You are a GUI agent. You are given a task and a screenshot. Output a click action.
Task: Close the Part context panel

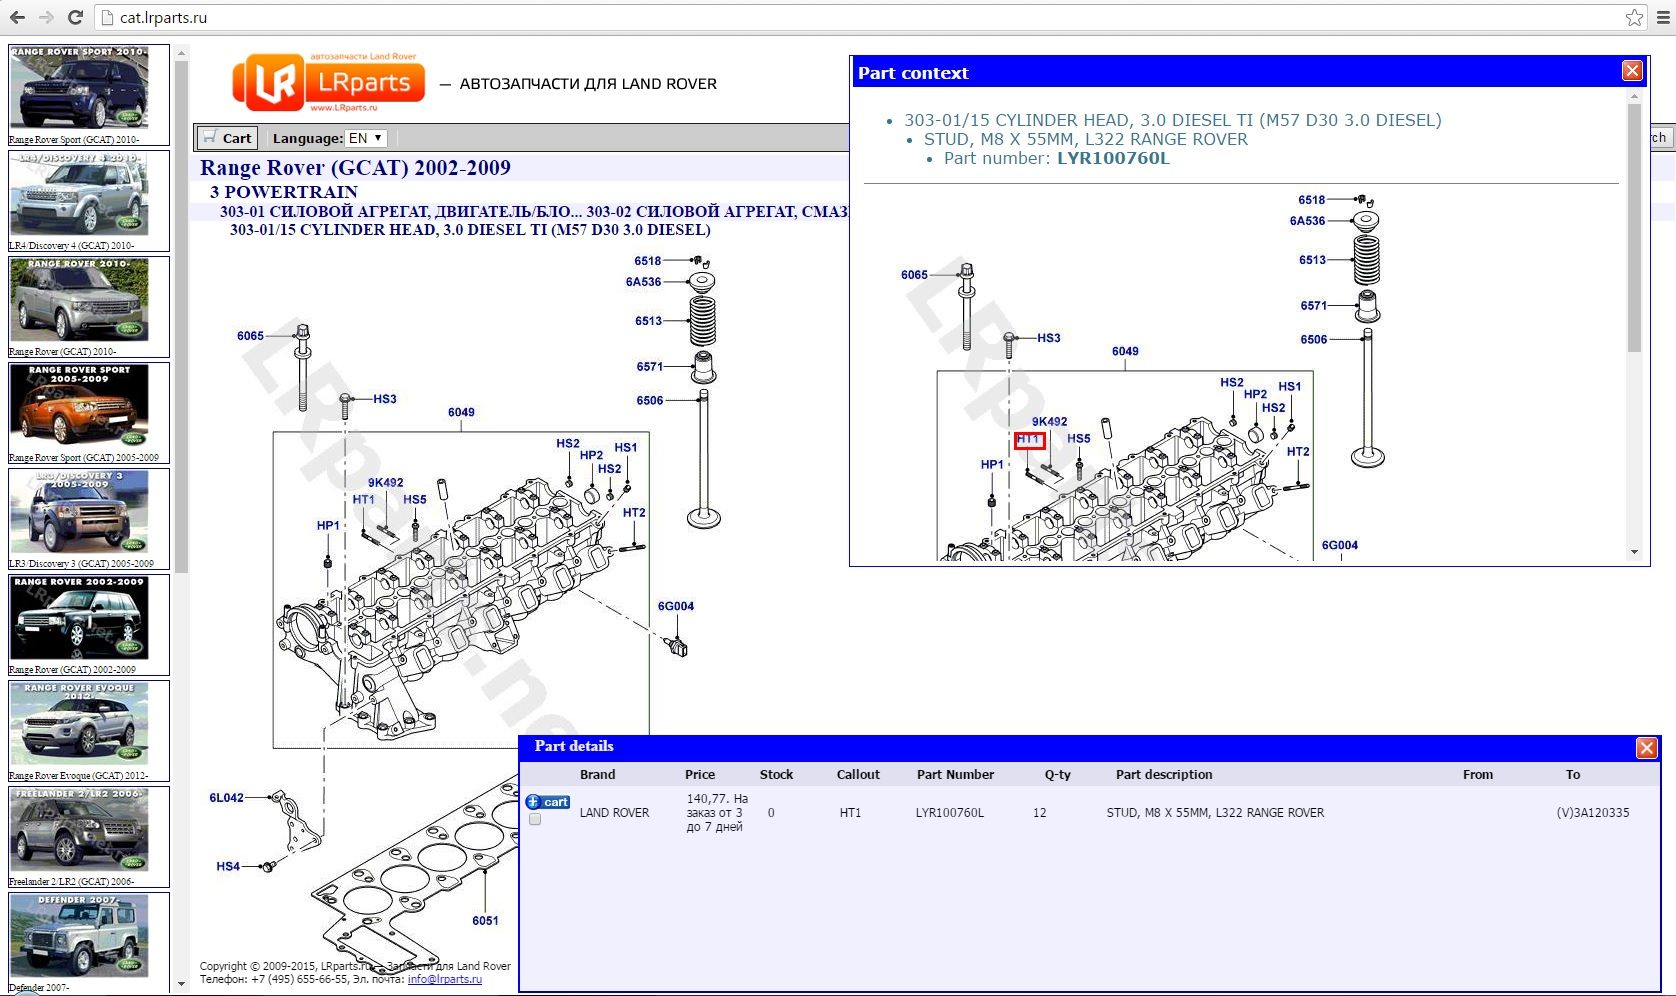click(1632, 71)
